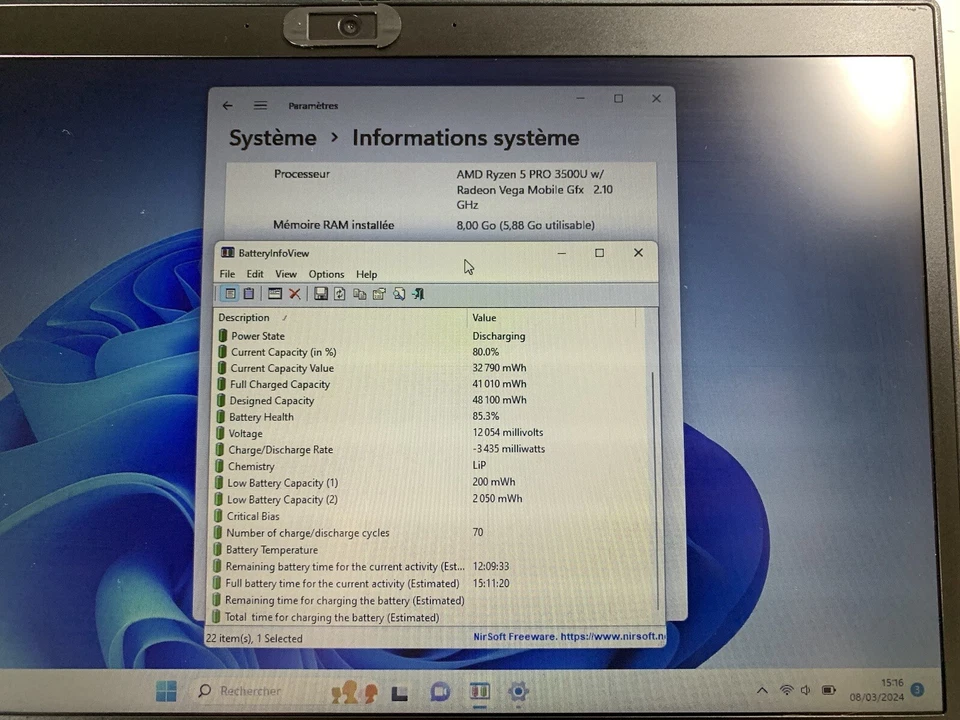Click the BatteryInfoView vertical scrollbar
This screenshot has width=960, height=720.
pos(653,490)
